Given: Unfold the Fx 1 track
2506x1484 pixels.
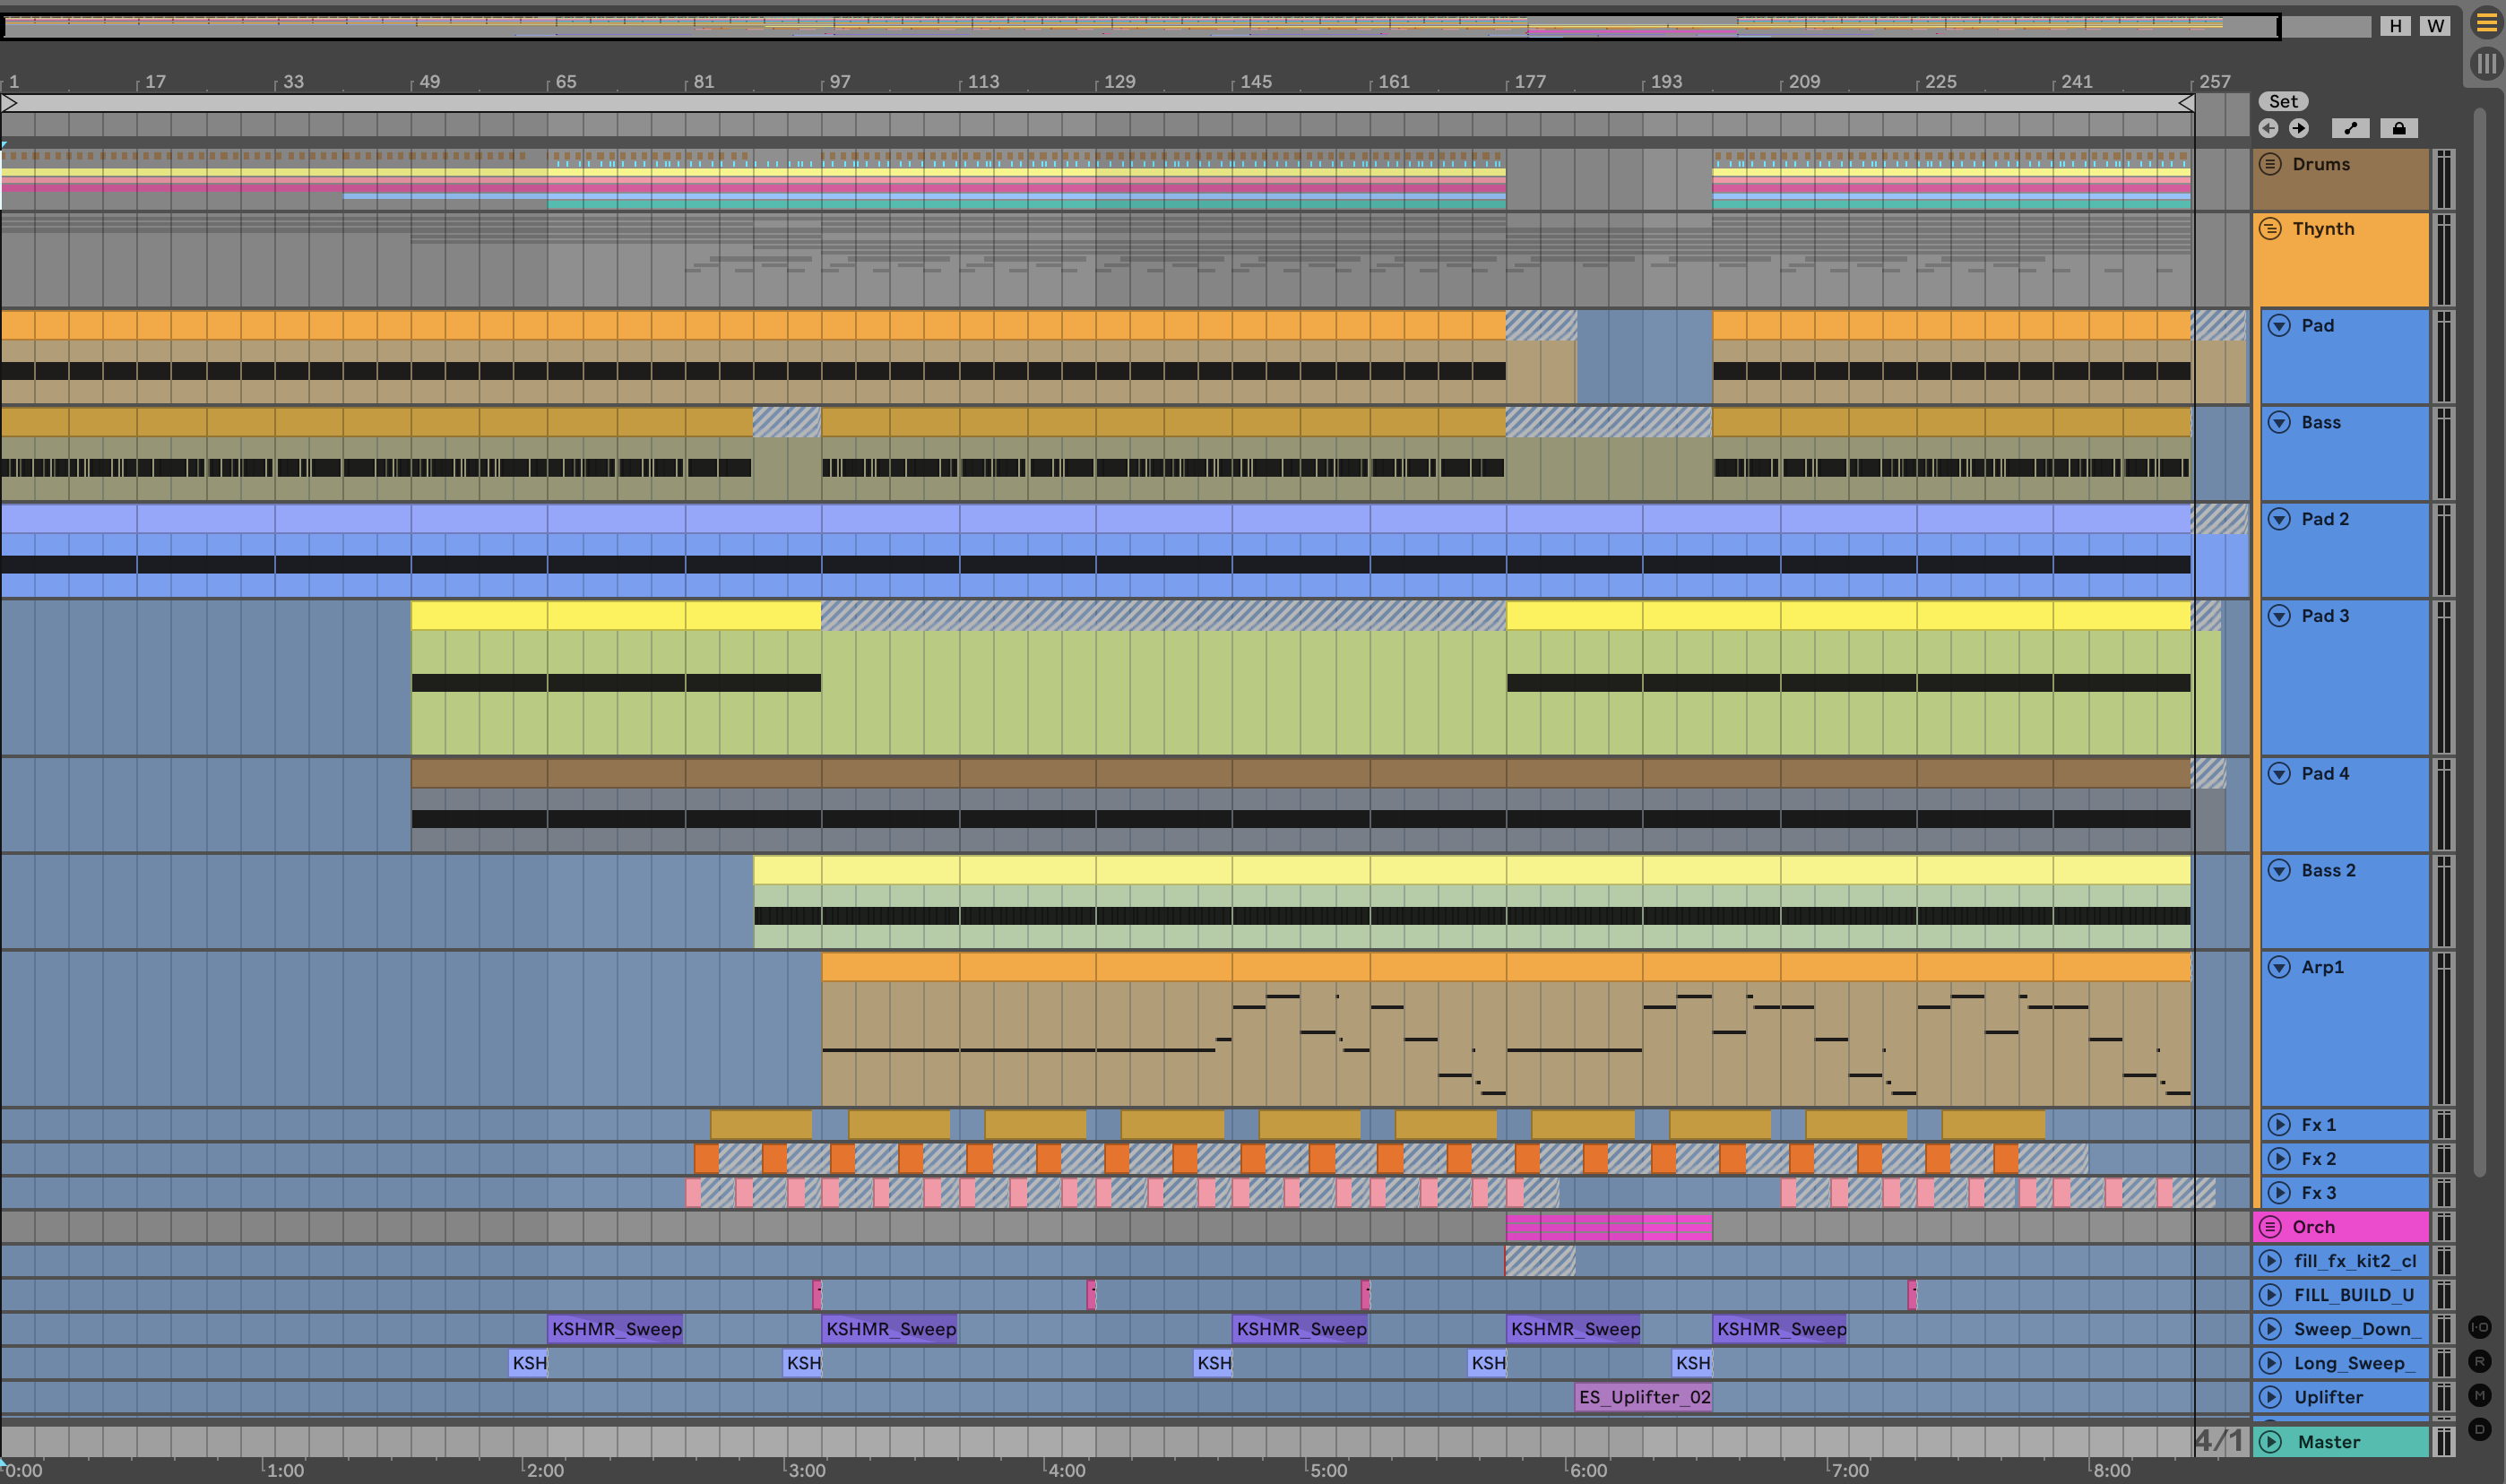Looking at the screenshot, I should point(2279,1125).
